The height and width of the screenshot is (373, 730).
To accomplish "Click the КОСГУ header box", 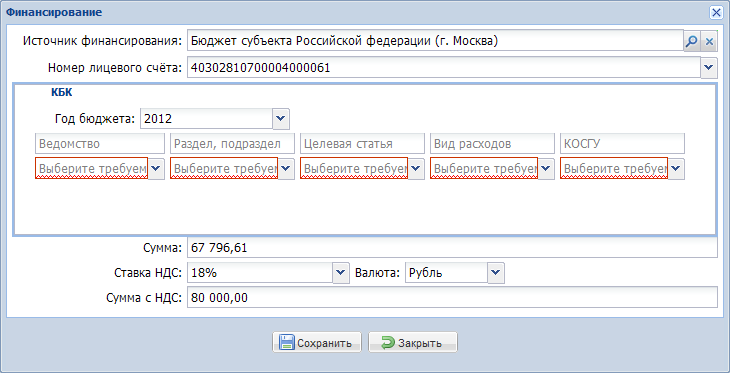I will tap(622, 144).
